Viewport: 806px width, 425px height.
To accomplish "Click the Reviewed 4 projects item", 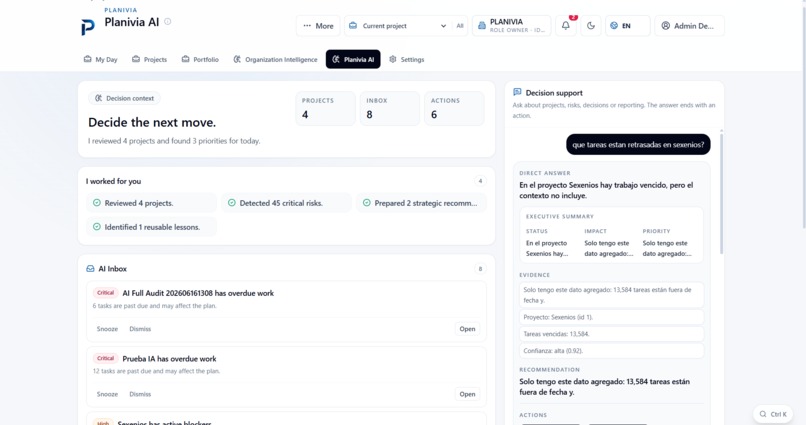I will (x=151, y=203).
